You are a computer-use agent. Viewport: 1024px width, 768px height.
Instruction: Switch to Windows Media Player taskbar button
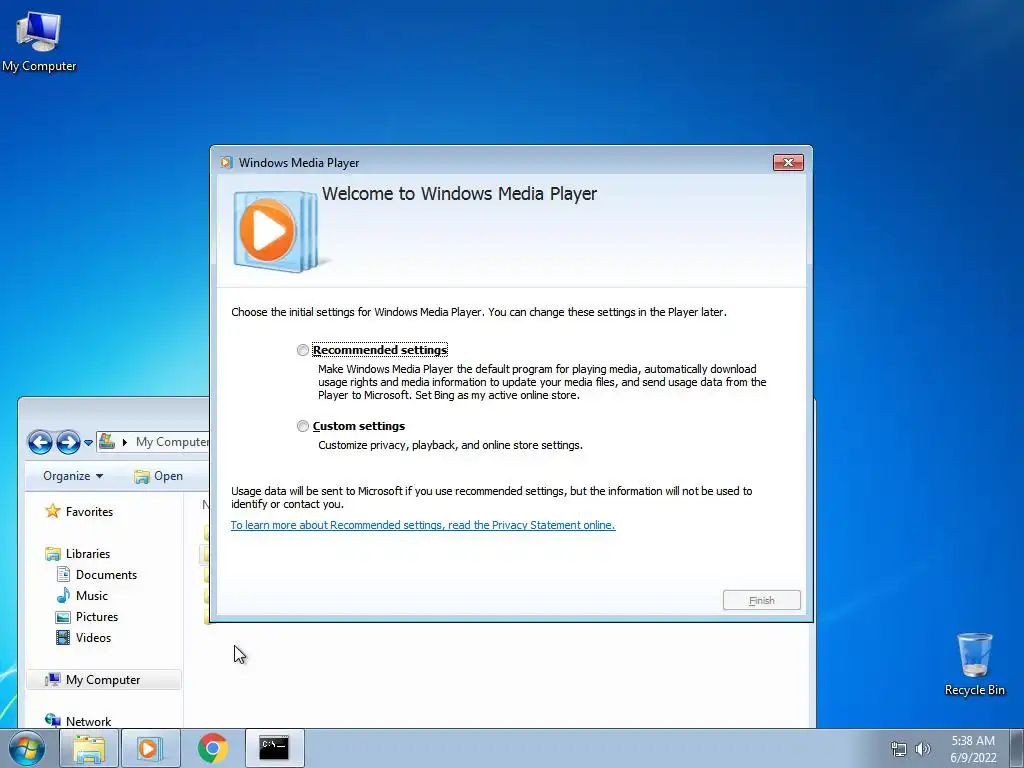pyautogui.click(x=150, y=748)
